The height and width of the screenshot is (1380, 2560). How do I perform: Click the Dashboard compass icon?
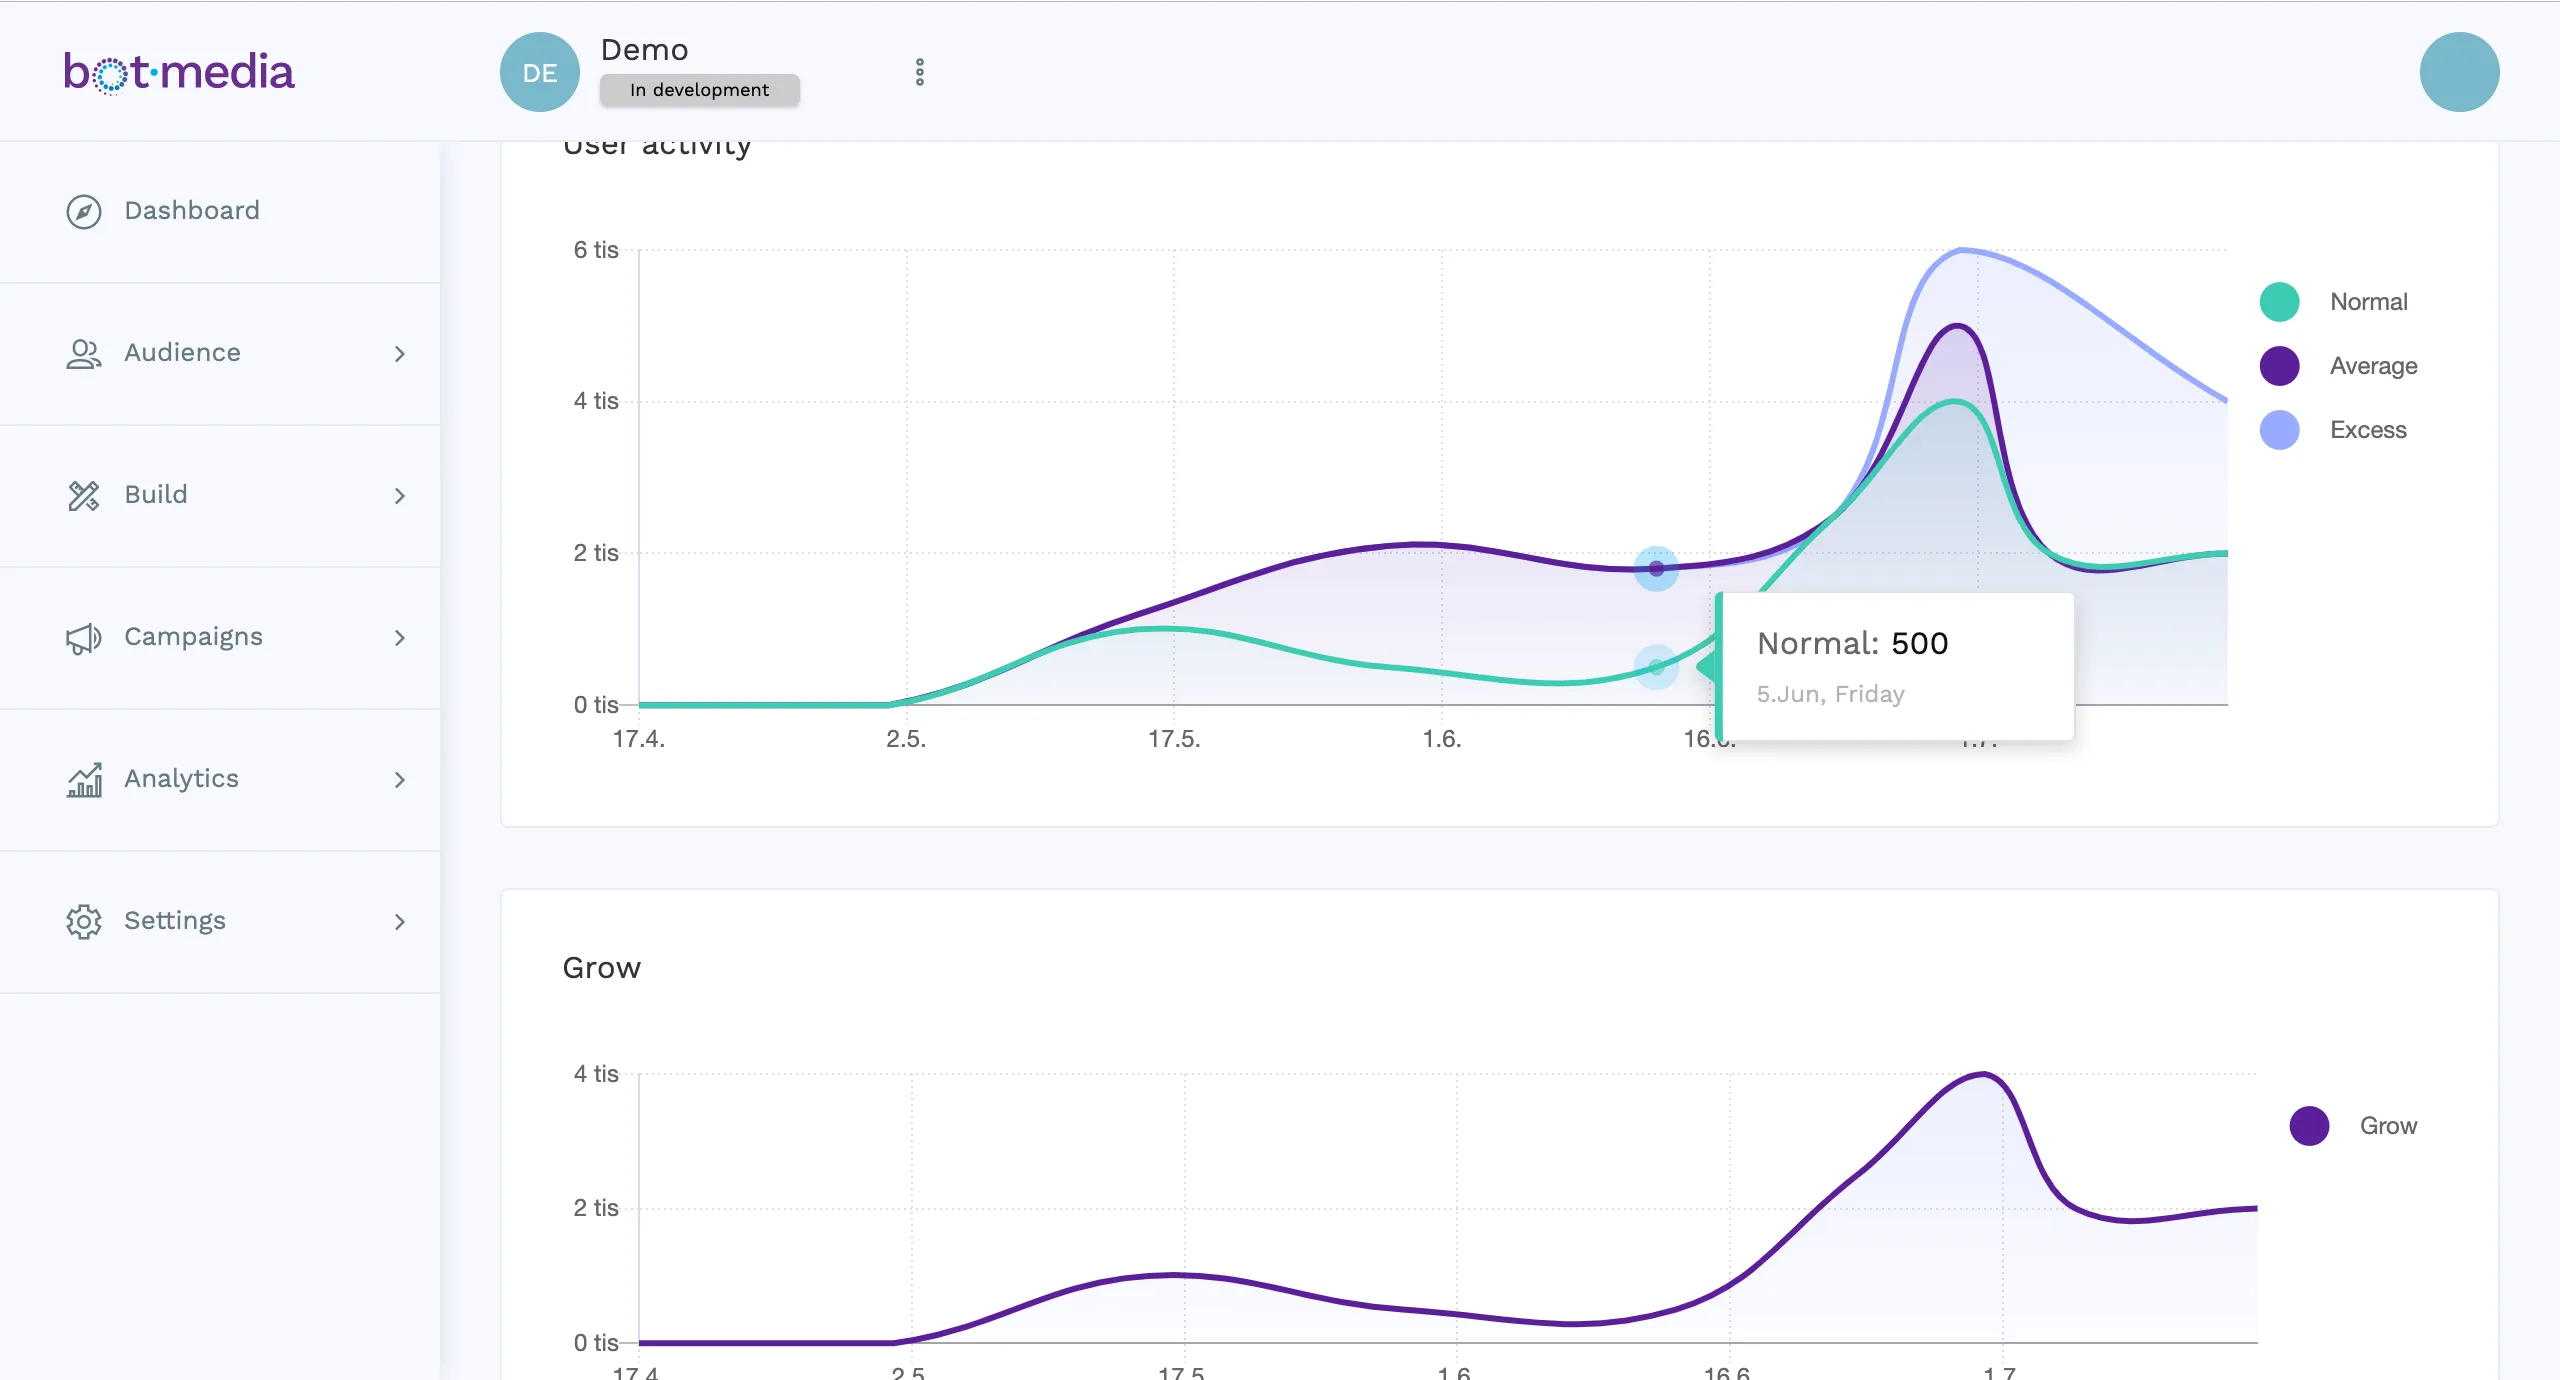[x=84, y=211]
